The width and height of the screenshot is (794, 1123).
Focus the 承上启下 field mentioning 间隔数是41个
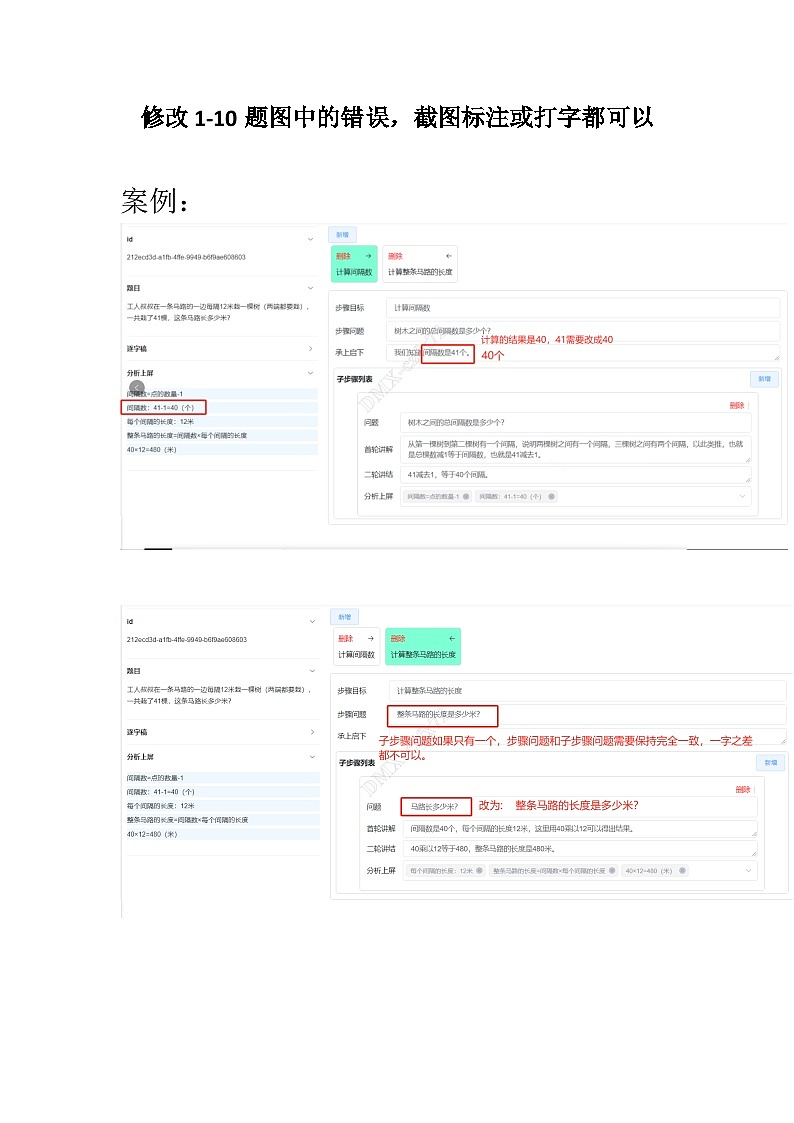[582, 352]
